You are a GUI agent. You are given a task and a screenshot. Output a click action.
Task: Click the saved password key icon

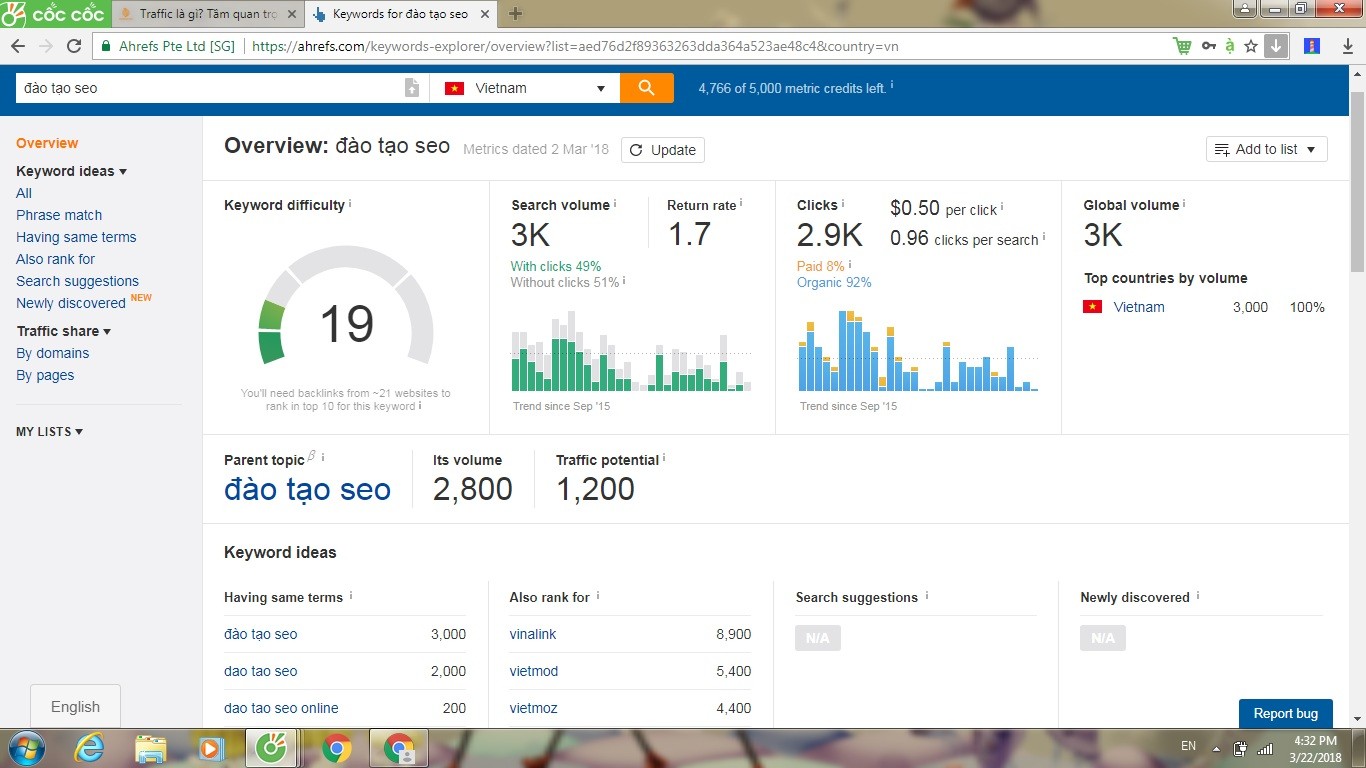coord(1208,46)
